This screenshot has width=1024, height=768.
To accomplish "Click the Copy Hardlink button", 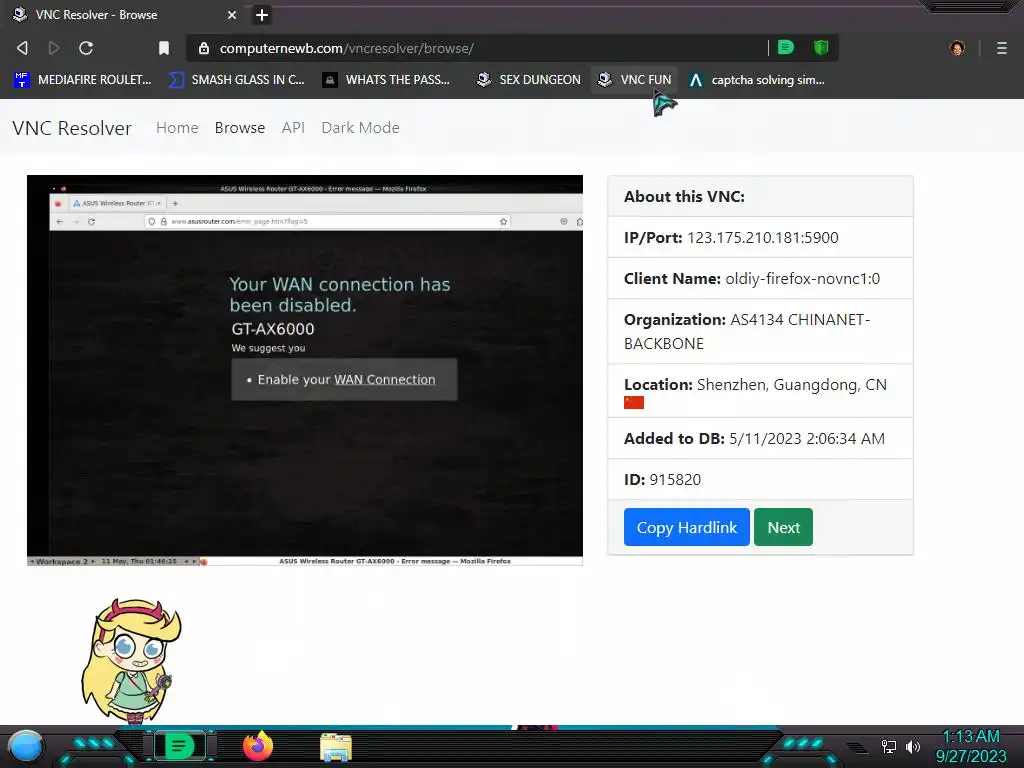I will coord(686,527).
